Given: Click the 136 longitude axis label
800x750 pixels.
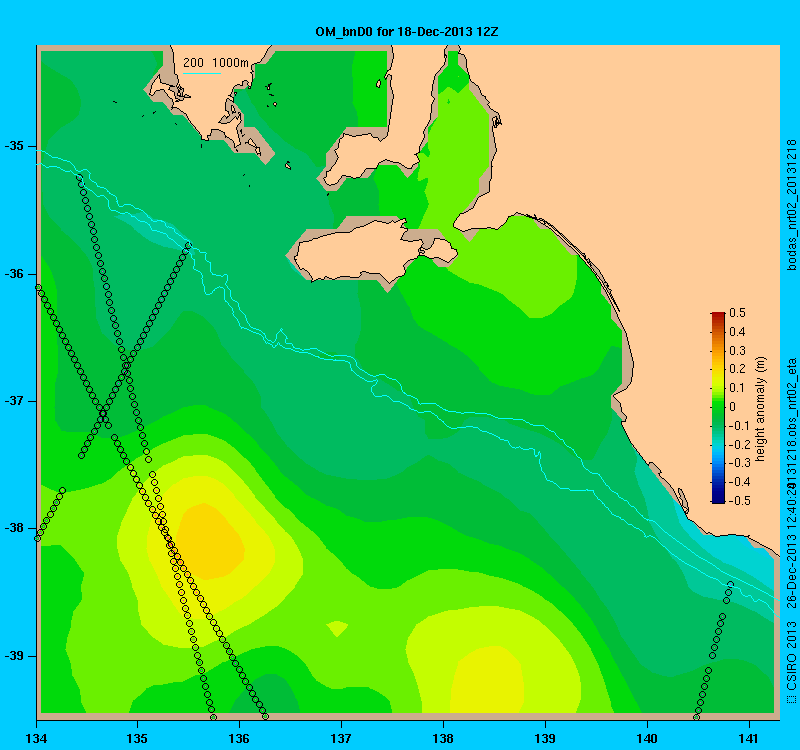Looking at the screenshot, I should 239,739.
